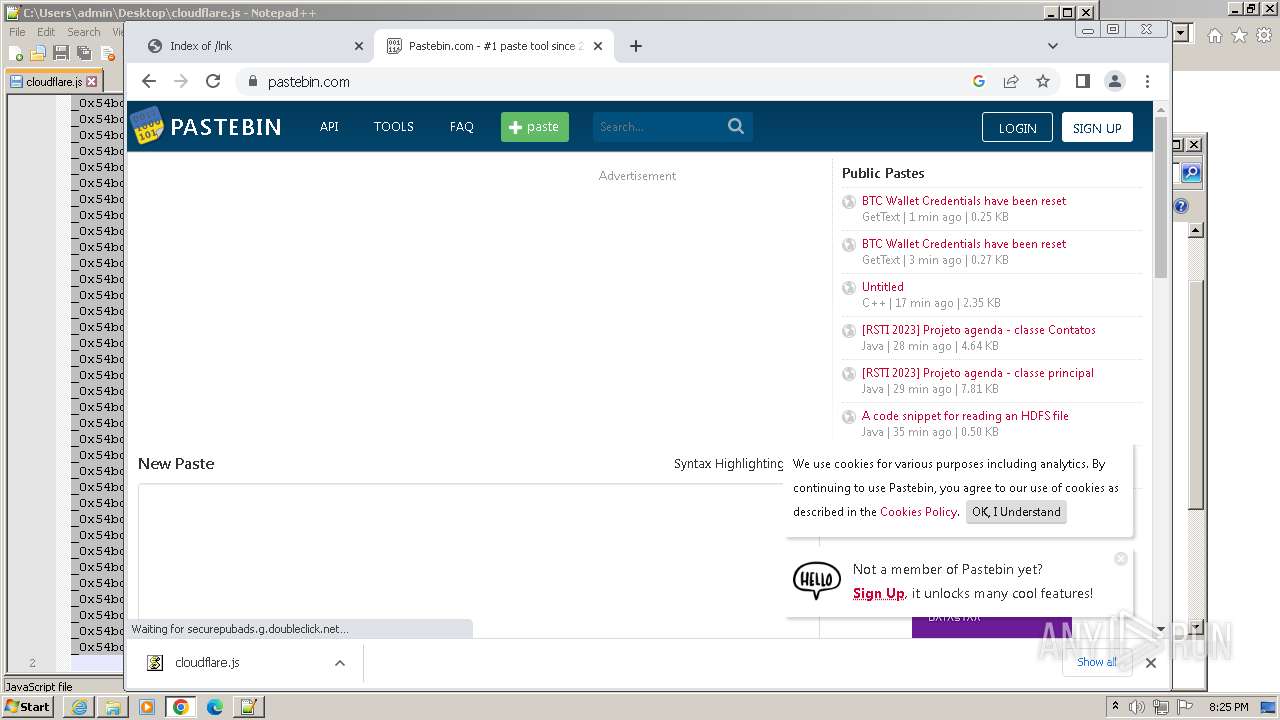Click the cloudflare.js download item

245,662
